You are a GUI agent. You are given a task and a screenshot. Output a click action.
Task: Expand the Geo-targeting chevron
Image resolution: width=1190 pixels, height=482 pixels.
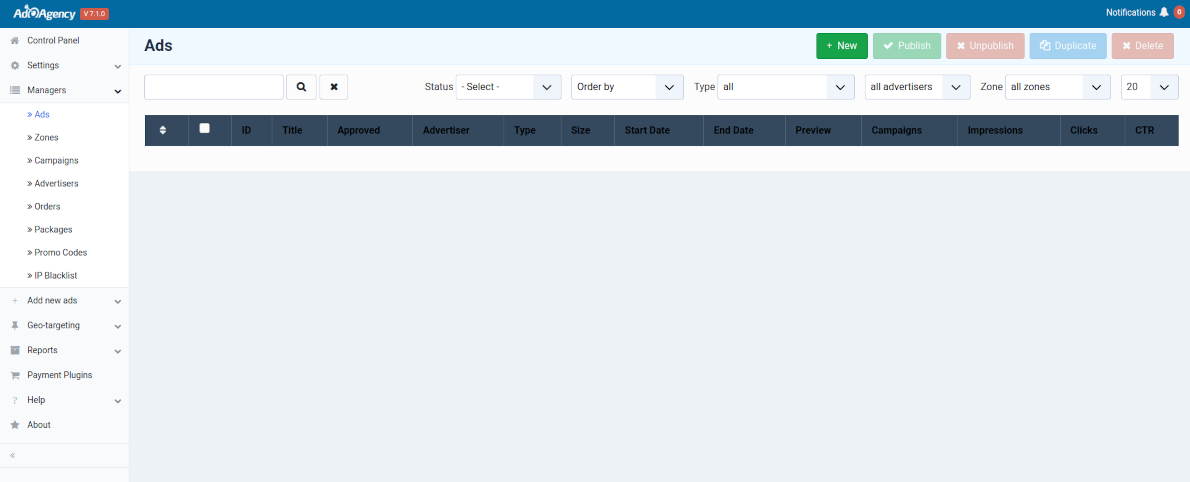tap(118, 326)
